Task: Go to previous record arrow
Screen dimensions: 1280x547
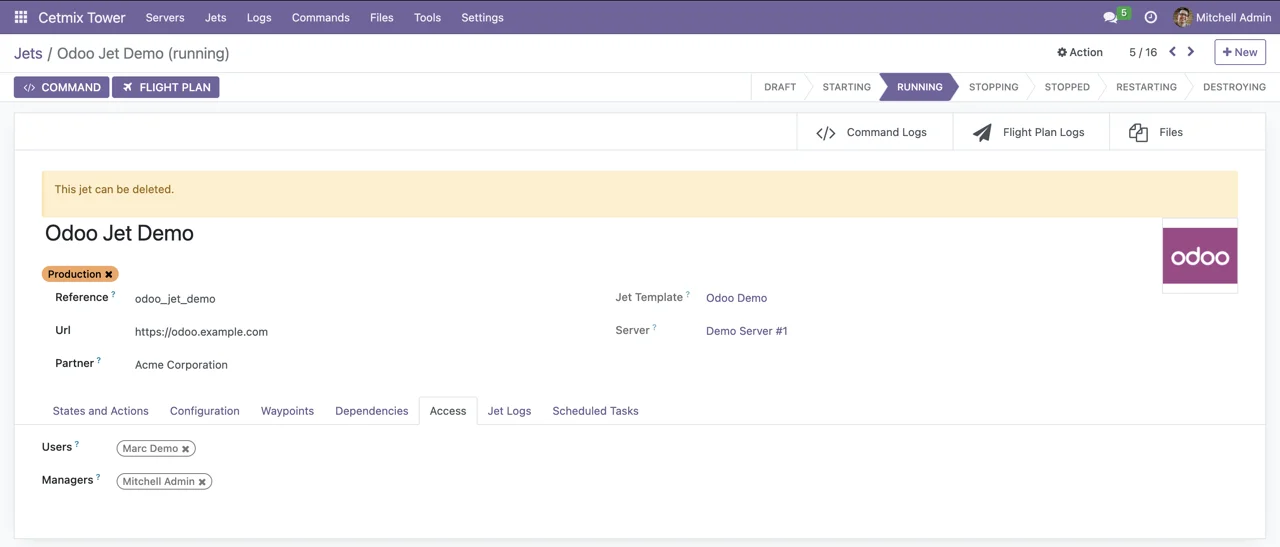Action: (1172, 52)
